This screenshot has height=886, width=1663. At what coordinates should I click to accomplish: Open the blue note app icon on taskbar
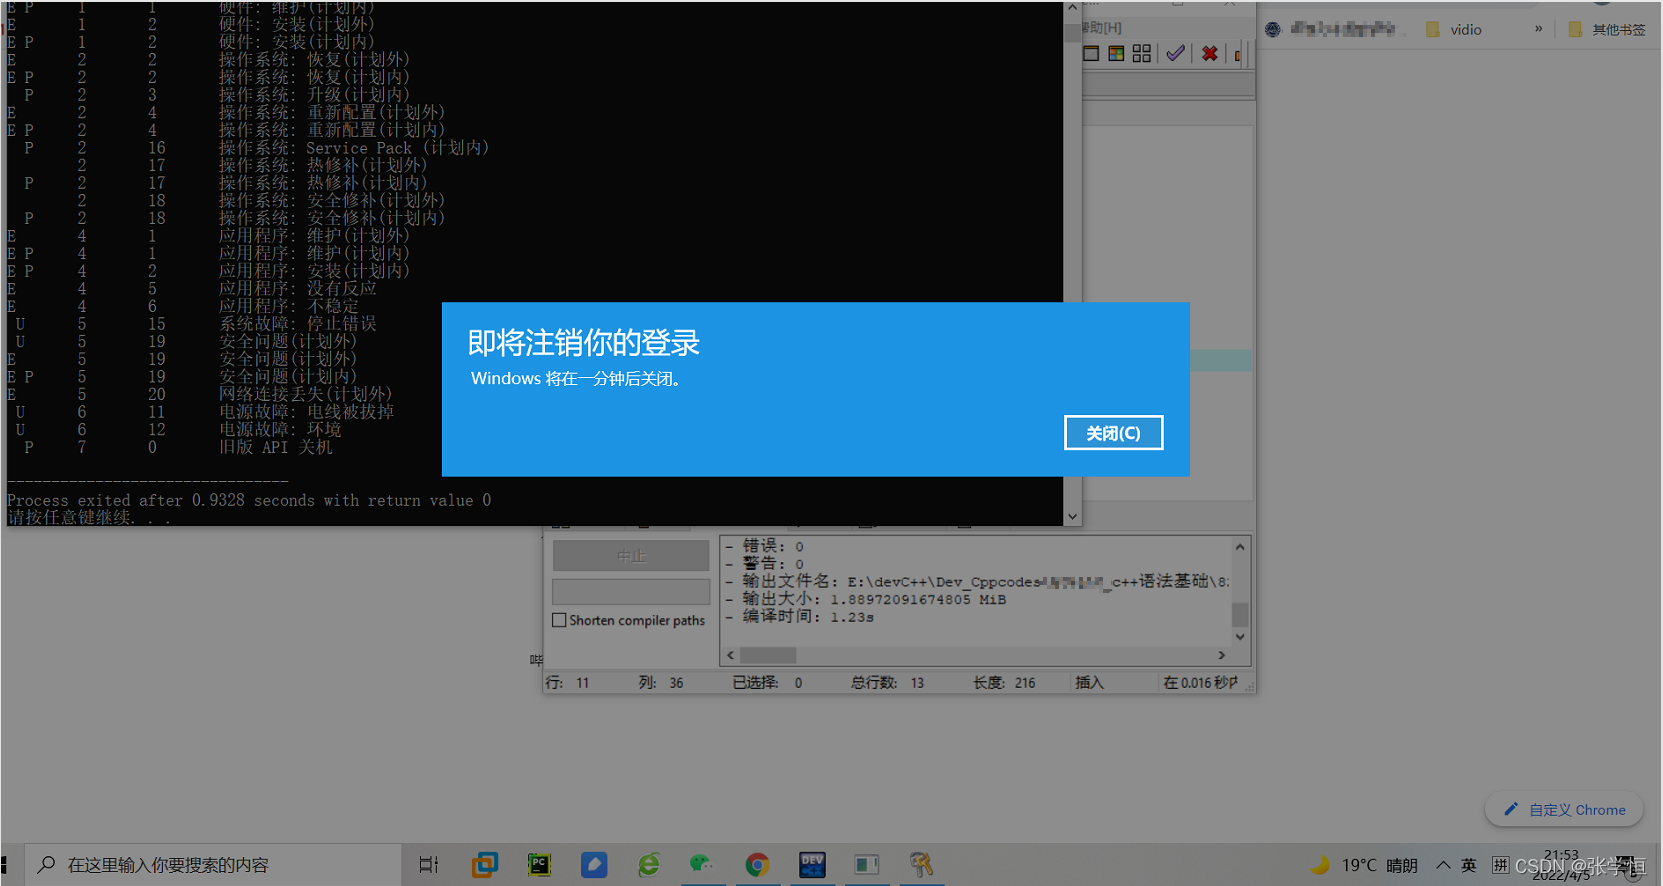tap(594, 865)
